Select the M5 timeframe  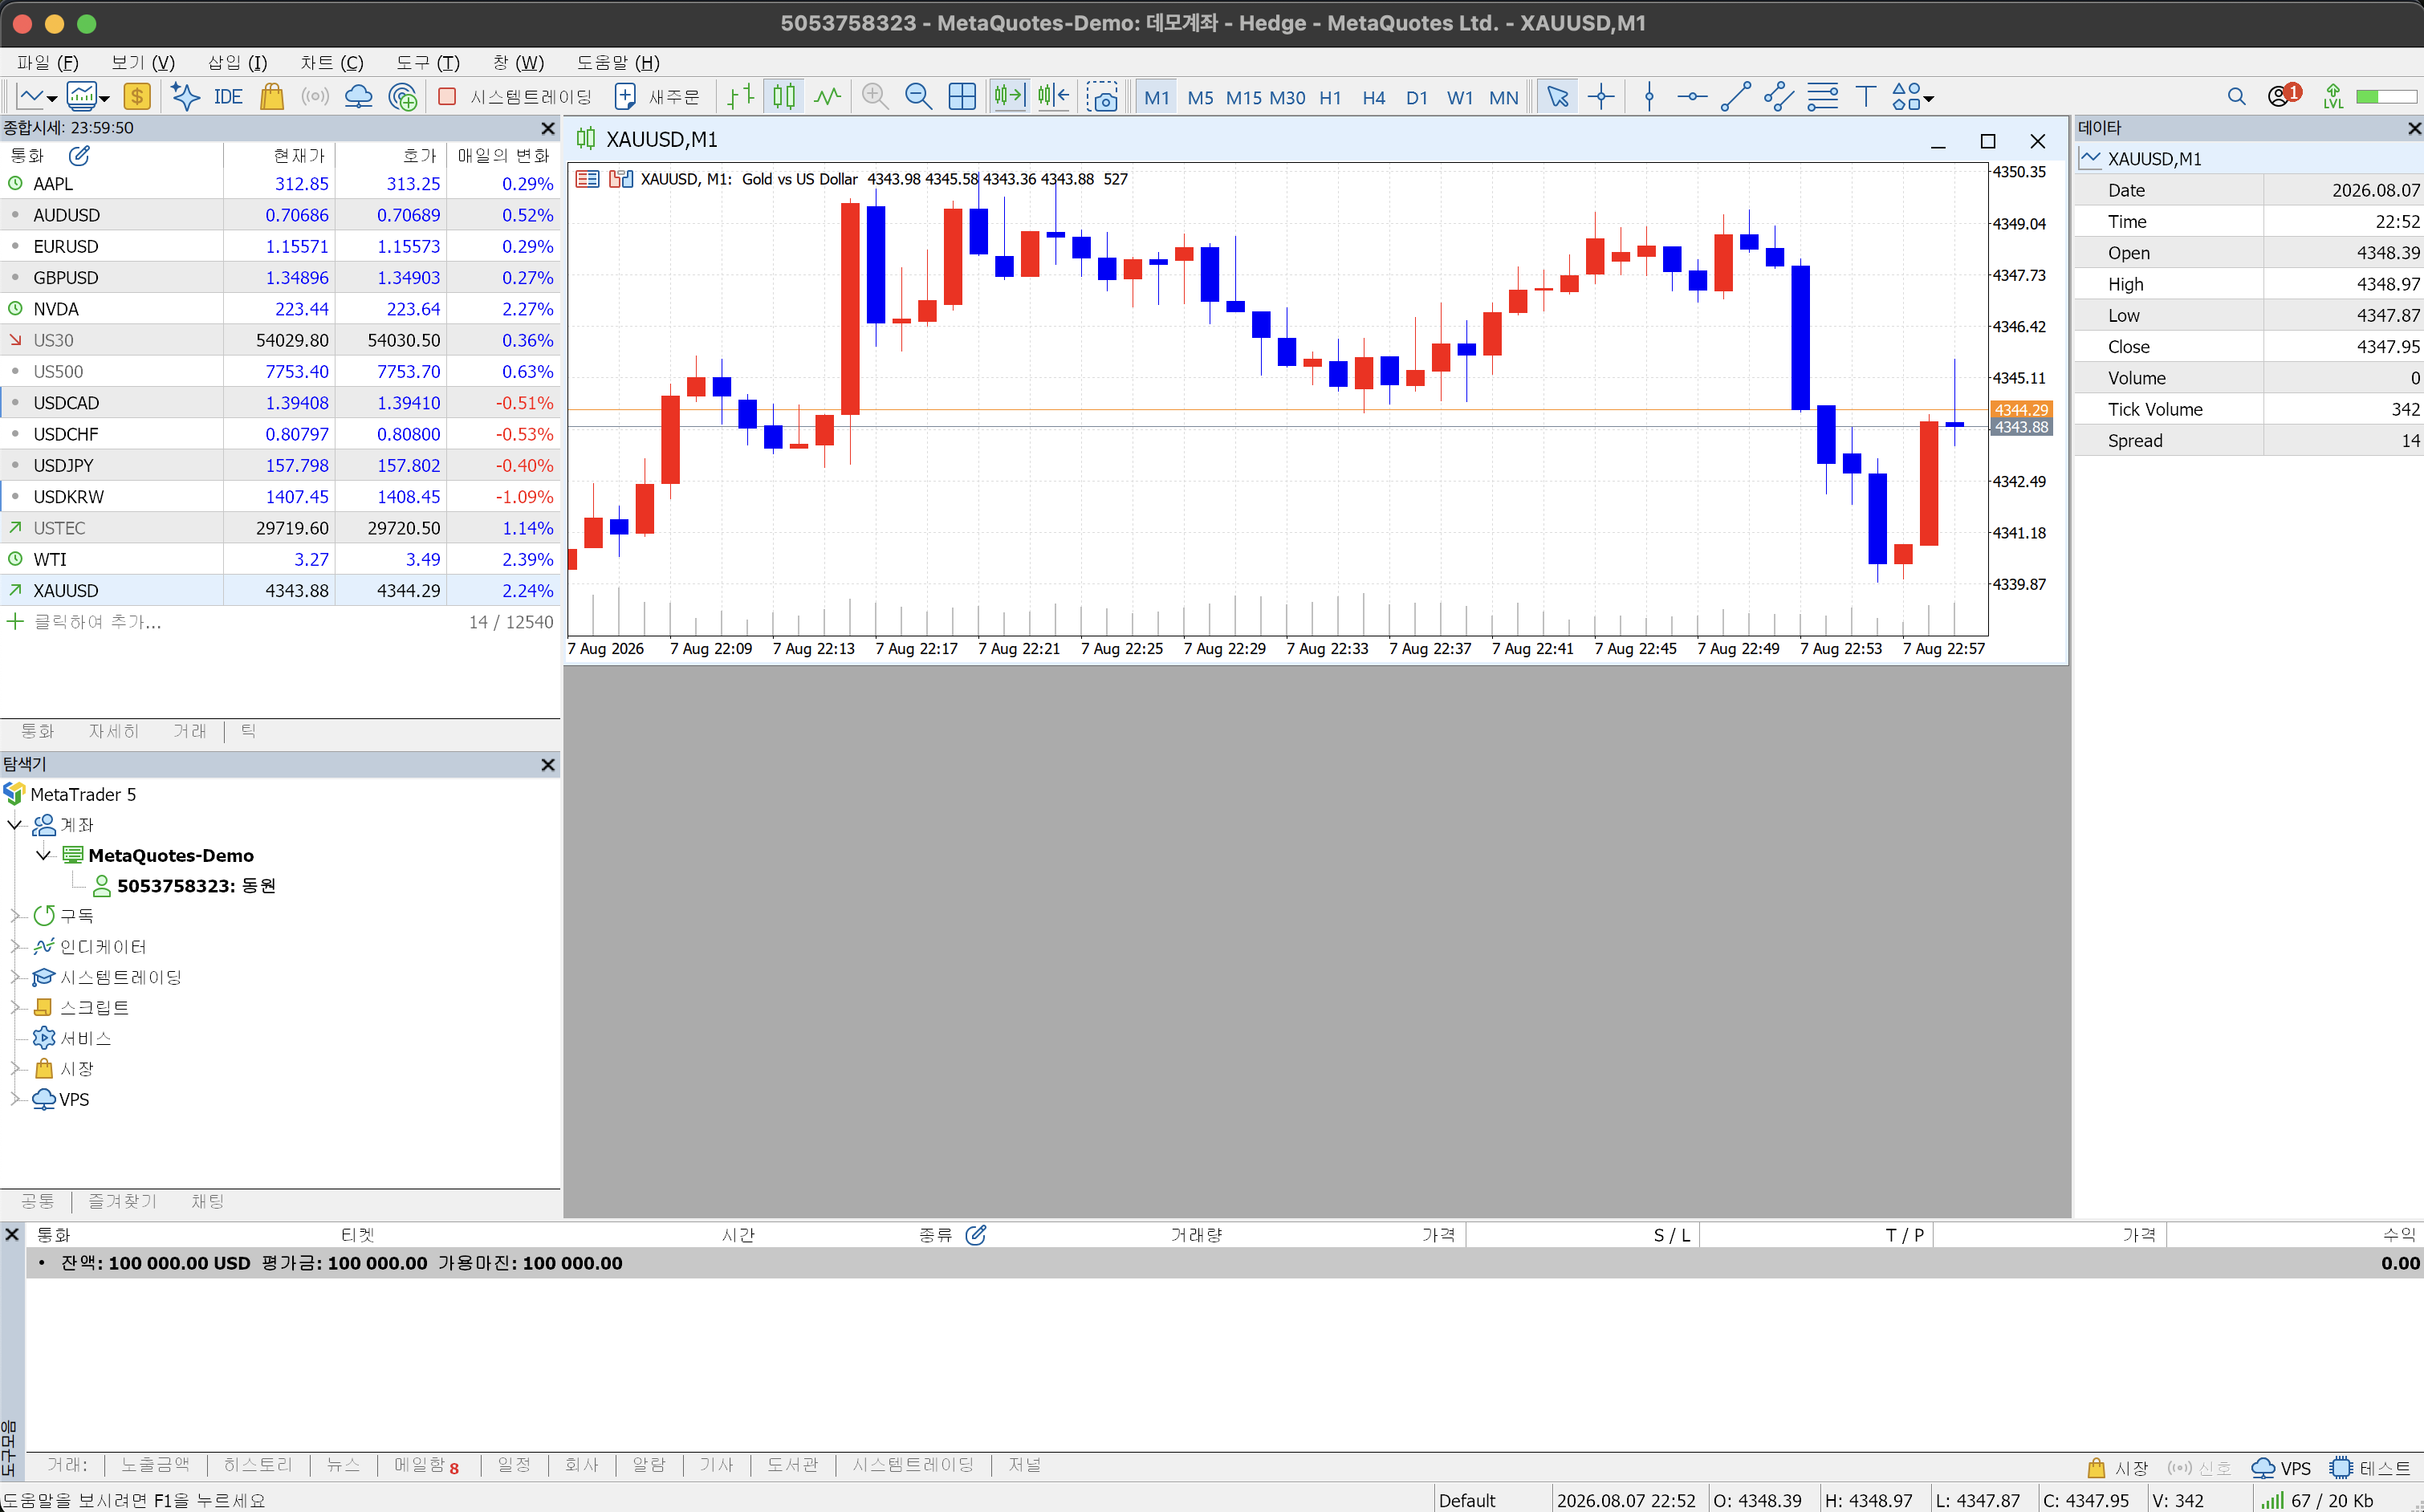[x=1200, y=98]
